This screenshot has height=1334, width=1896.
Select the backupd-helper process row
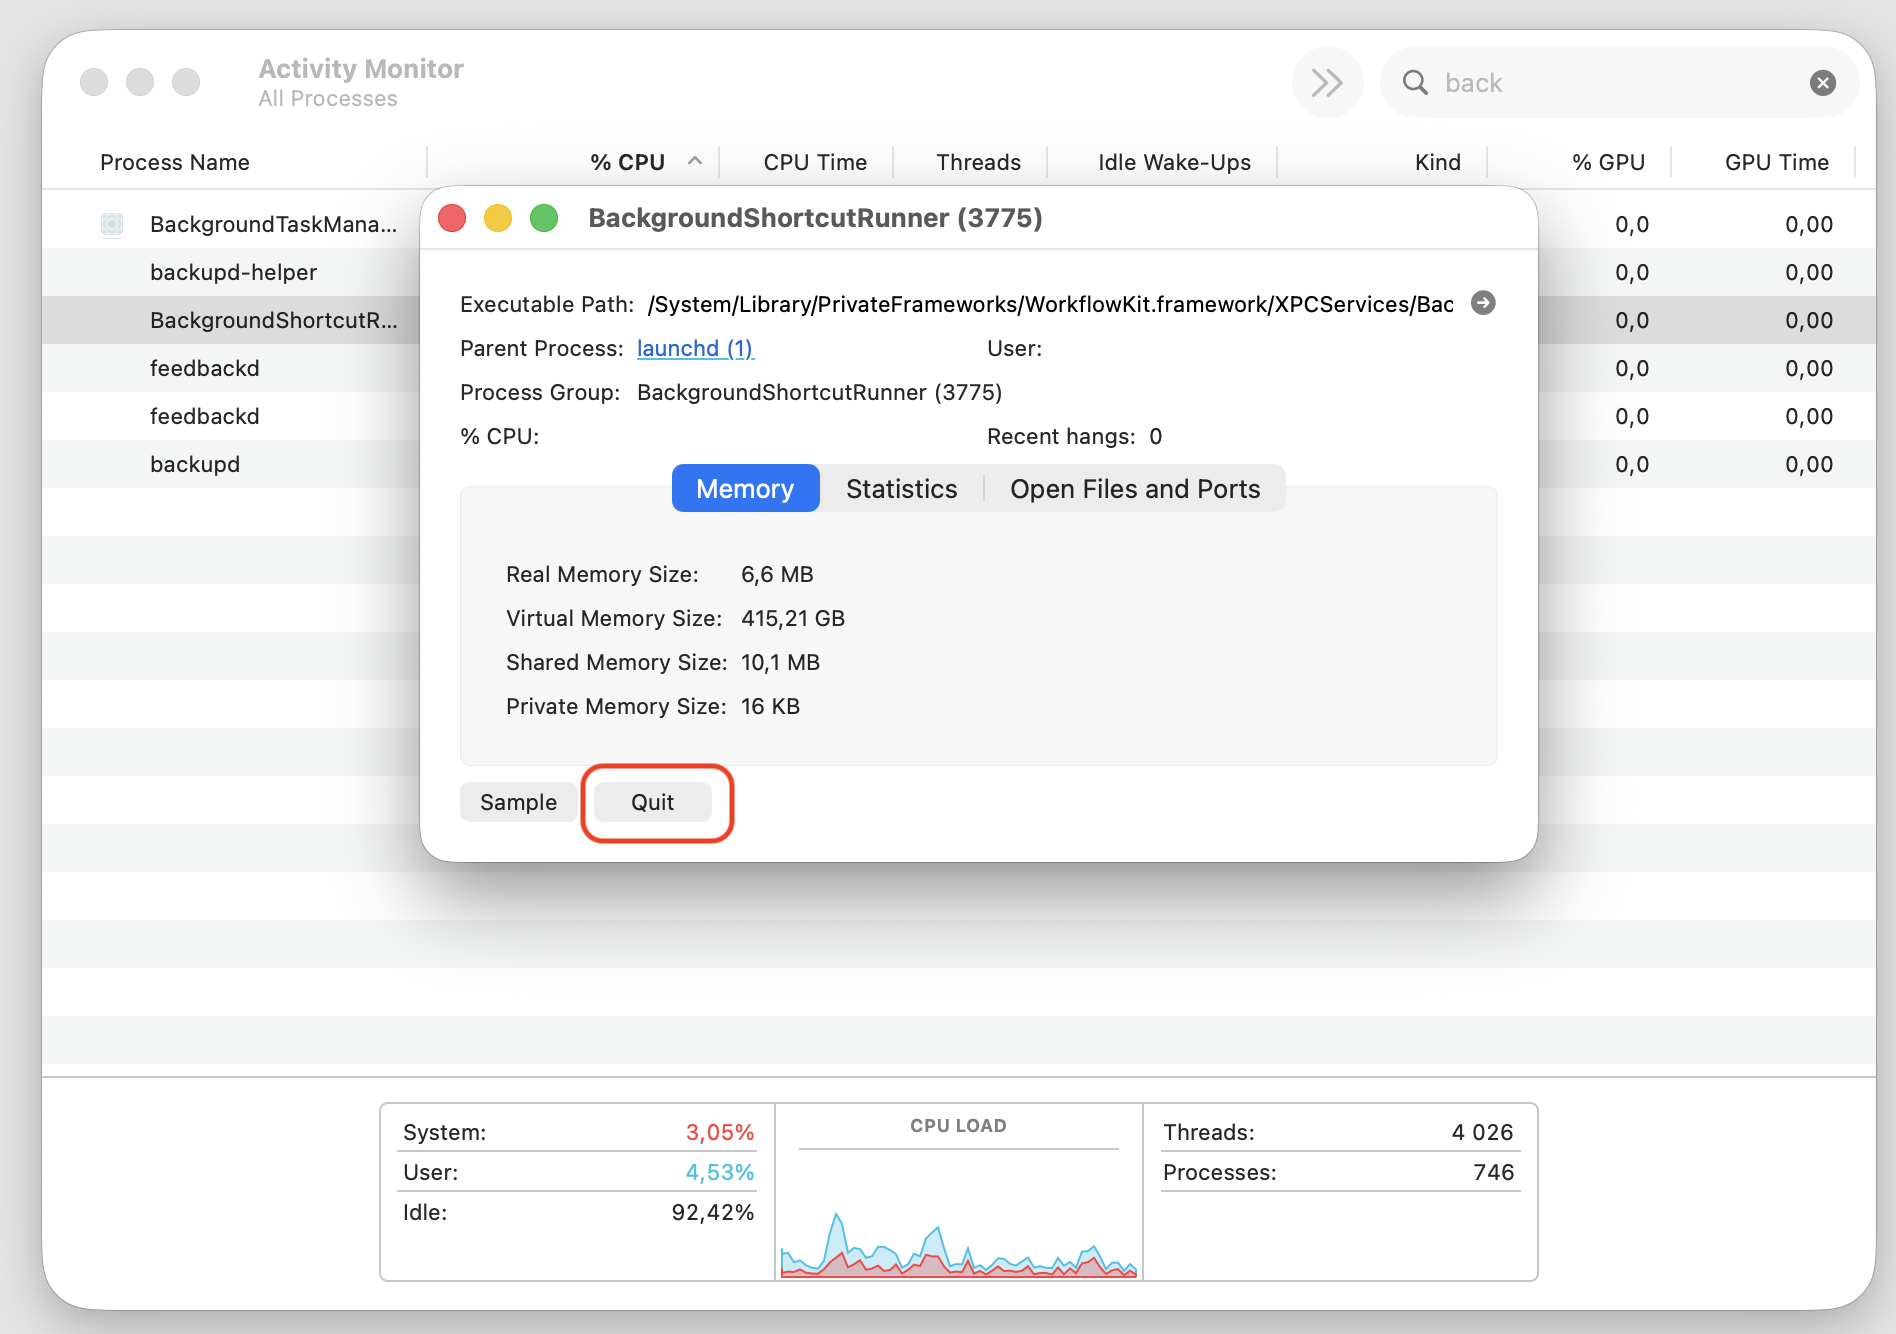(x=231, y=272)
